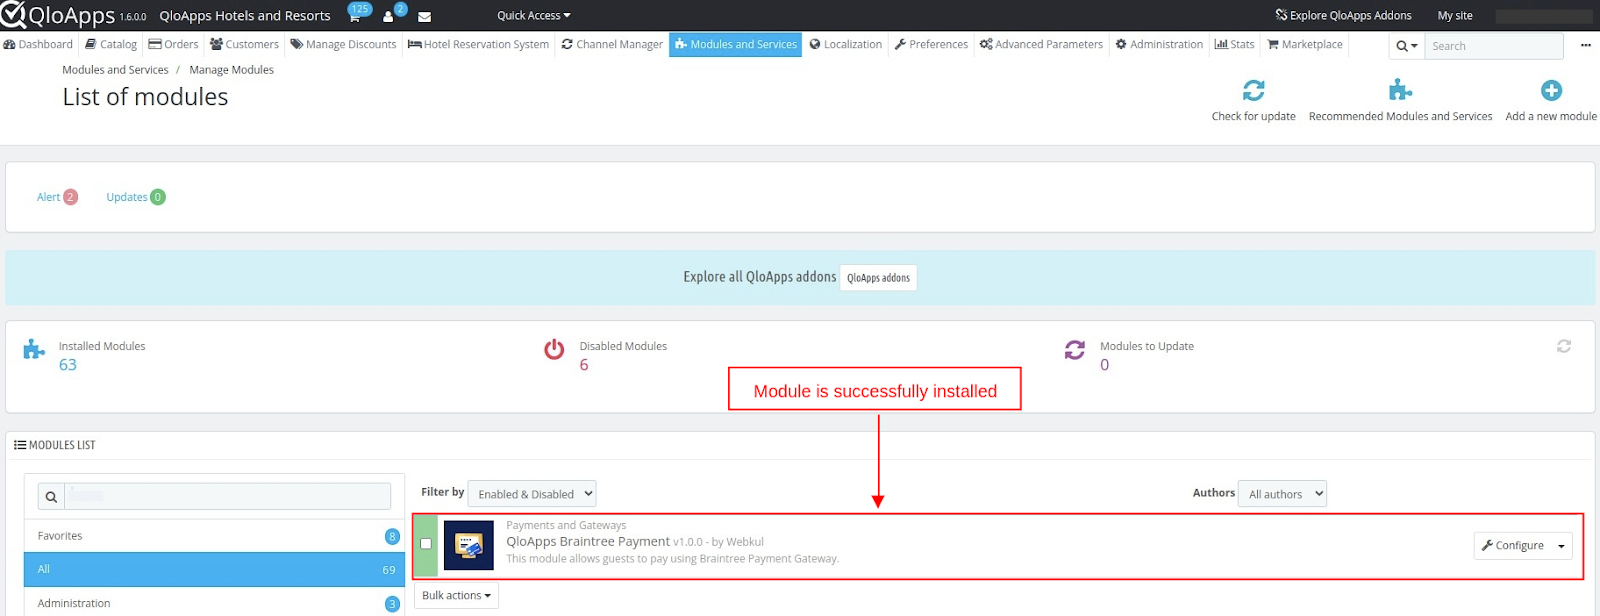
Task: Click the Check for update icon
Action: (x=1253, y=91)
